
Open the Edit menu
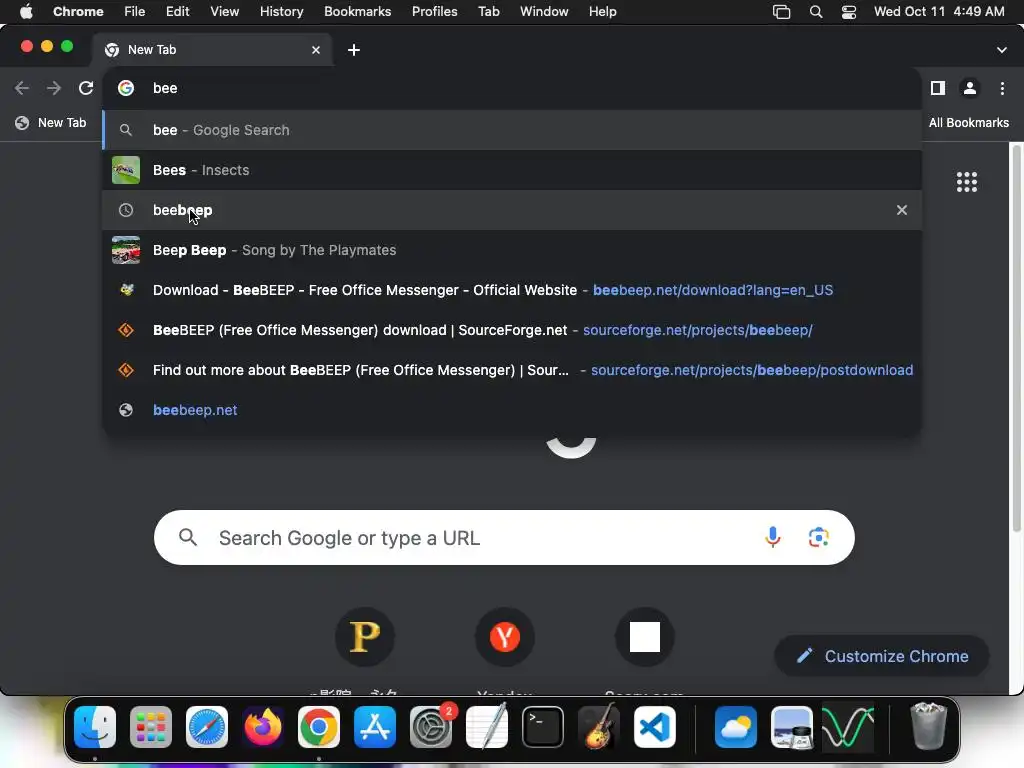[x=178, y=12]
